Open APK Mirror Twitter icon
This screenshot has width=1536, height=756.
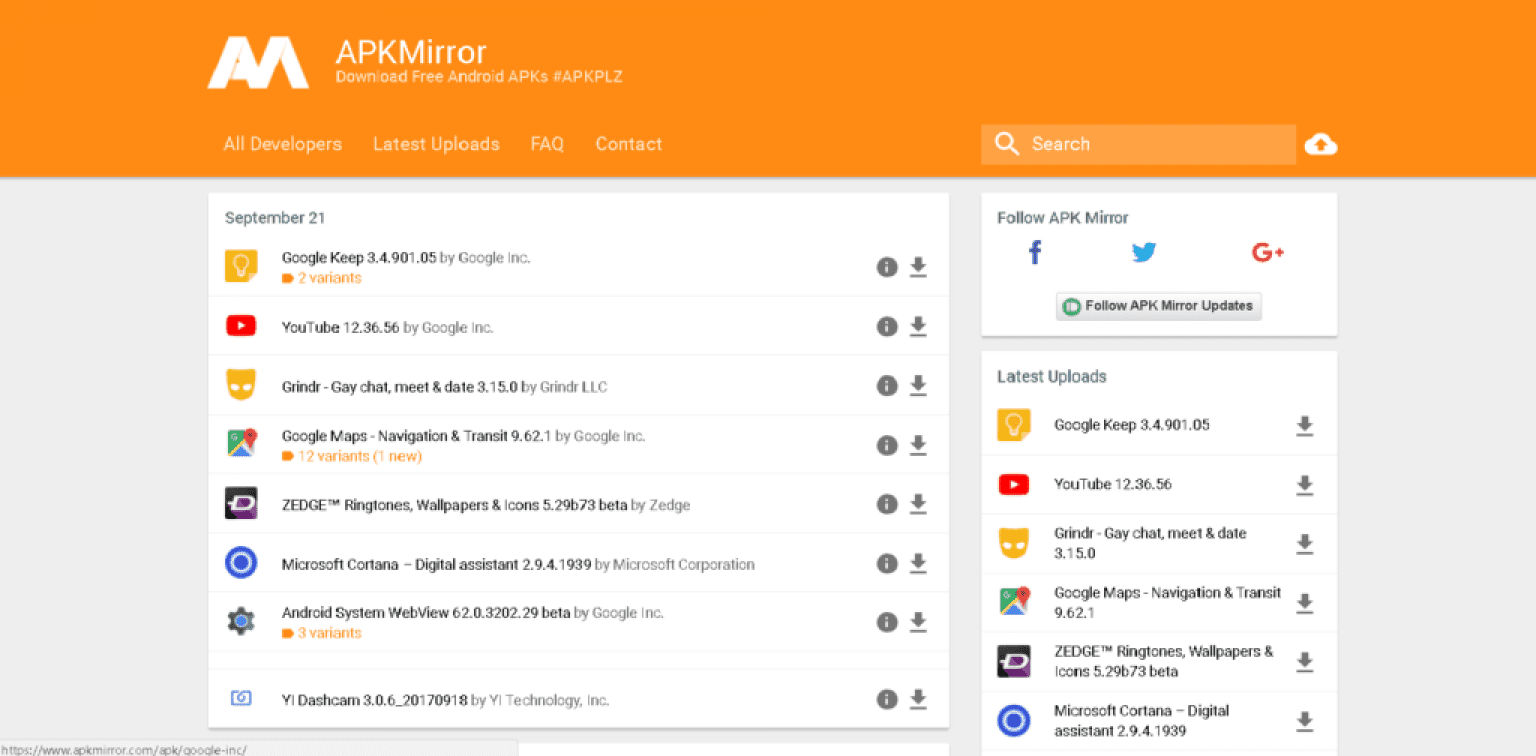1144,253
